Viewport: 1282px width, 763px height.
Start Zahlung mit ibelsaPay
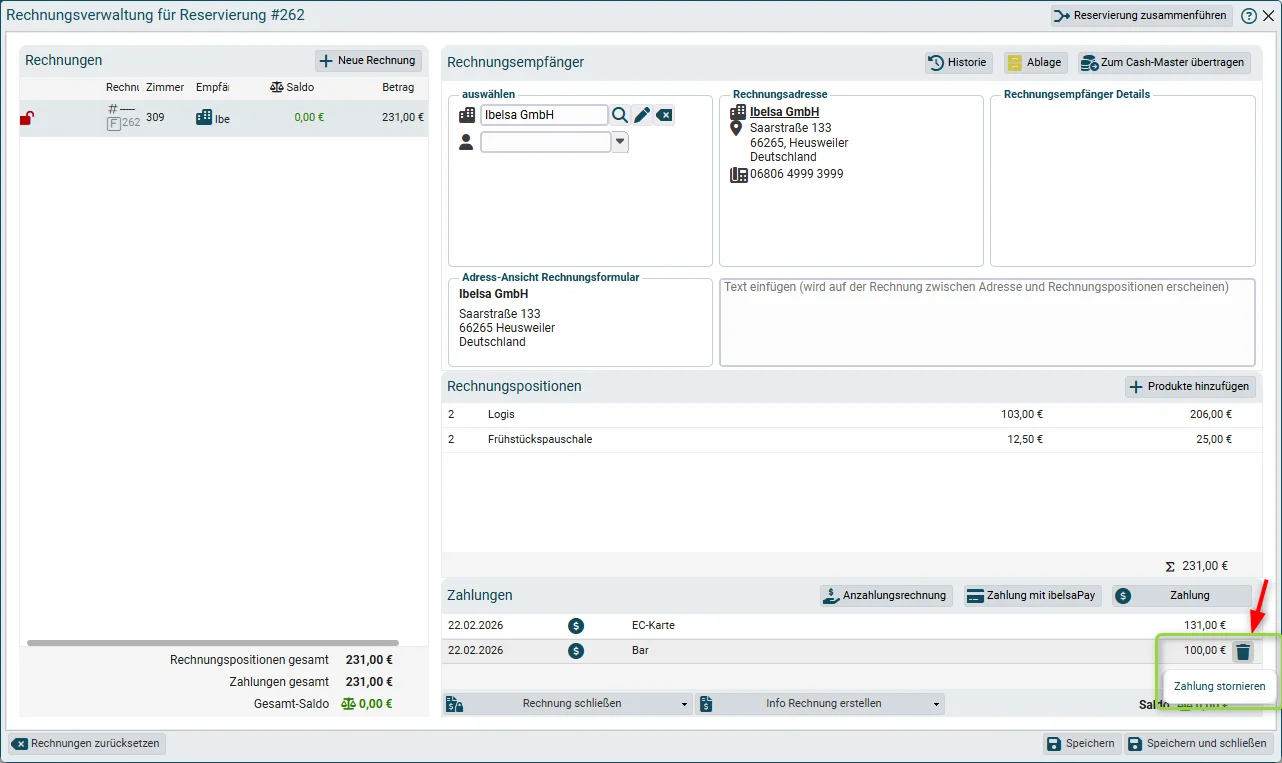[1033, 596]
